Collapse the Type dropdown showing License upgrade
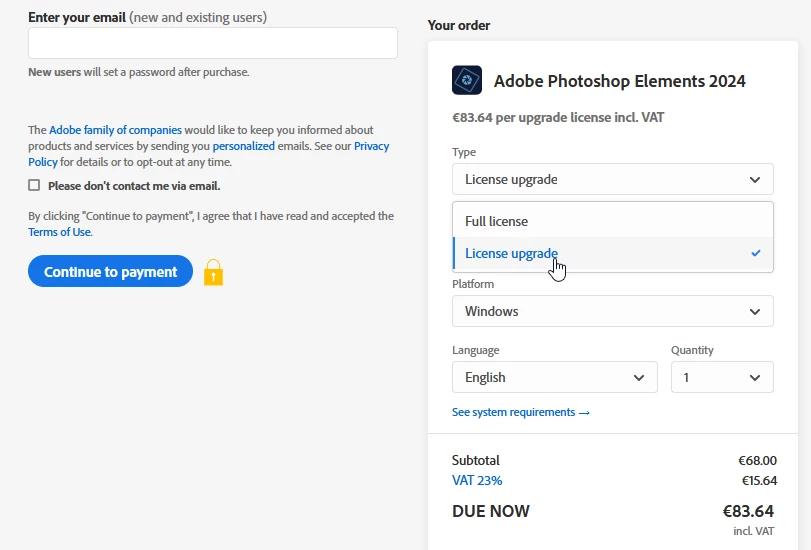The width and height of the screenshot is (811, 550). 613,179
